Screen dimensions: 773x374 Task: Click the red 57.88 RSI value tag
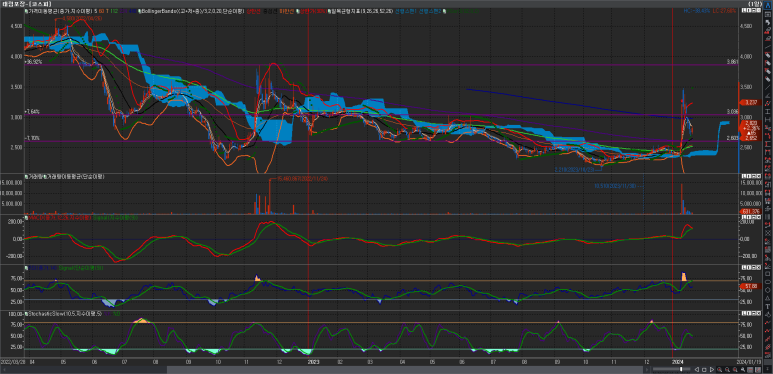[750, 286]
